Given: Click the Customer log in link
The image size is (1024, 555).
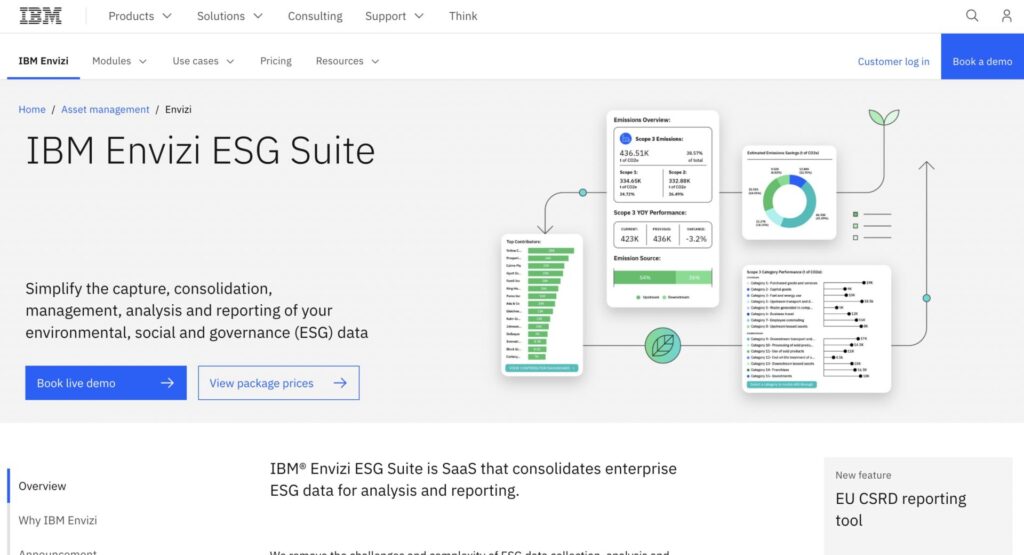Looking at the screenshot, I should [x=893, y=61].
